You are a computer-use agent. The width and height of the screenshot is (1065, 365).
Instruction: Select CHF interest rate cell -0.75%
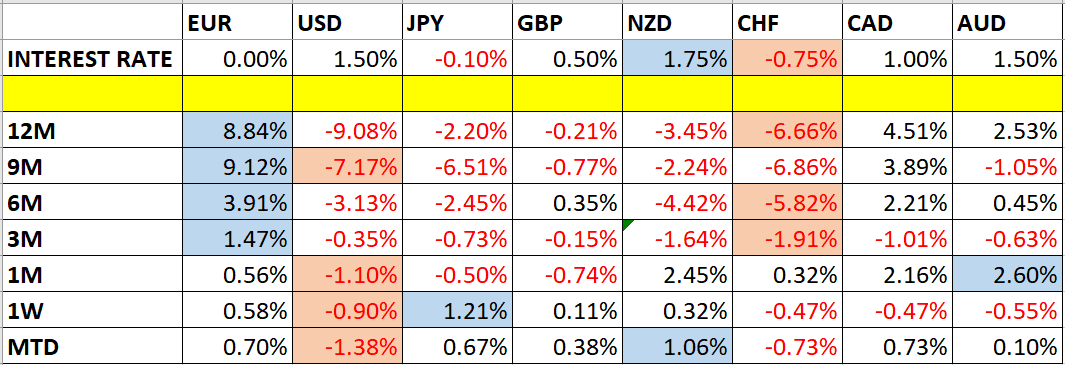pyautogui.click(x=788, y=59)
